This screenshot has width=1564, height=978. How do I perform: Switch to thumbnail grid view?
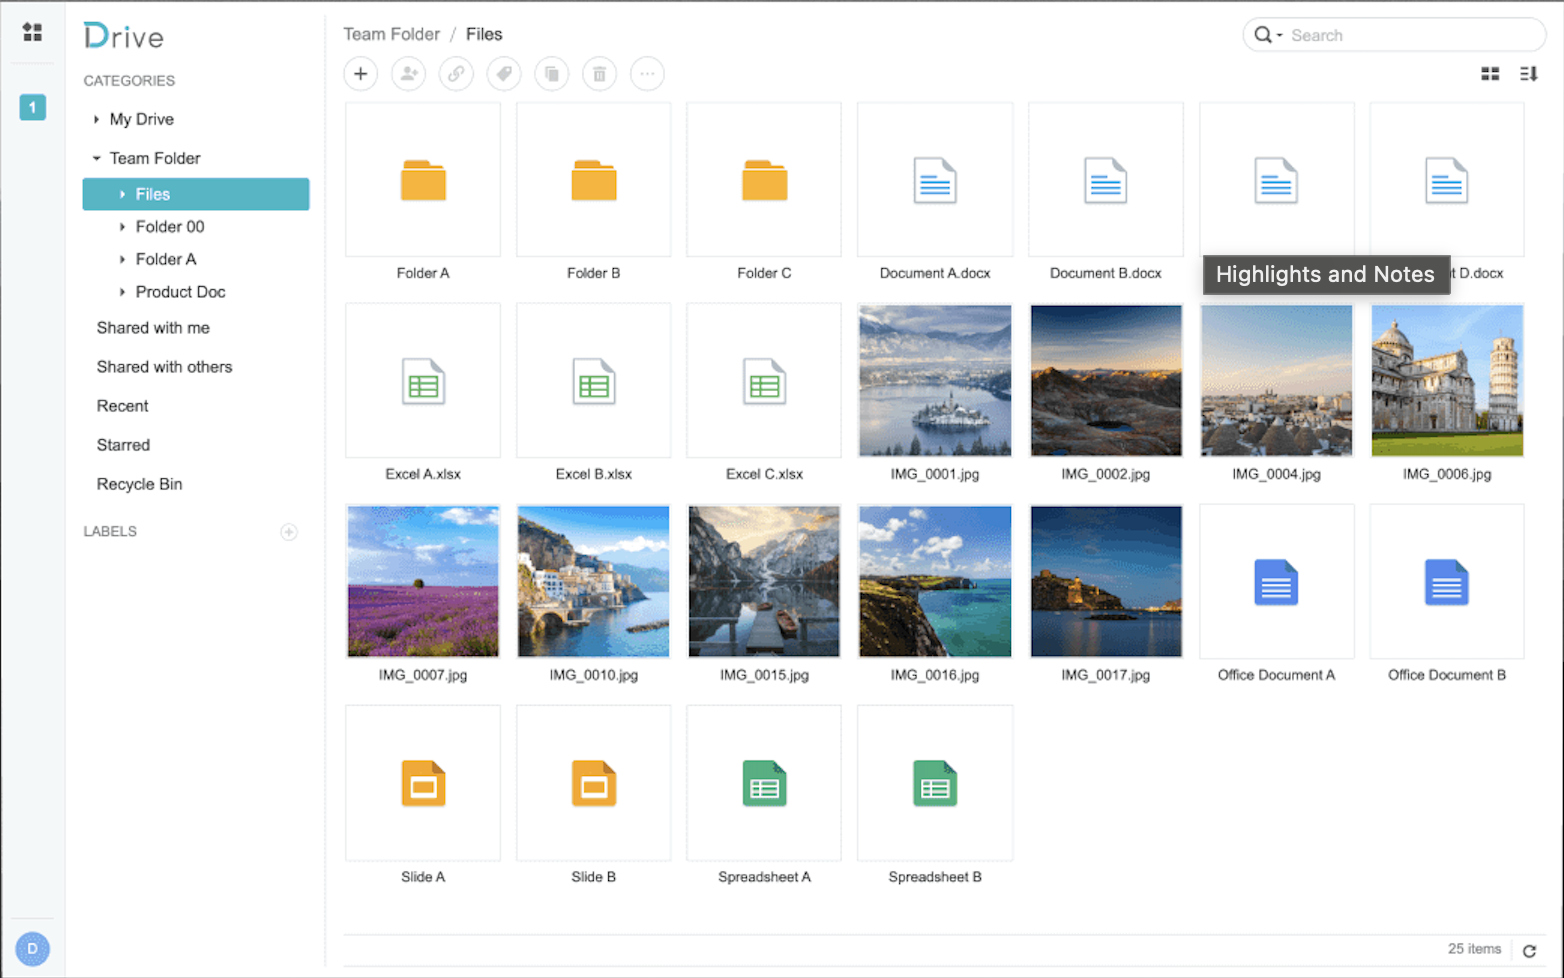coord(1490,74)
